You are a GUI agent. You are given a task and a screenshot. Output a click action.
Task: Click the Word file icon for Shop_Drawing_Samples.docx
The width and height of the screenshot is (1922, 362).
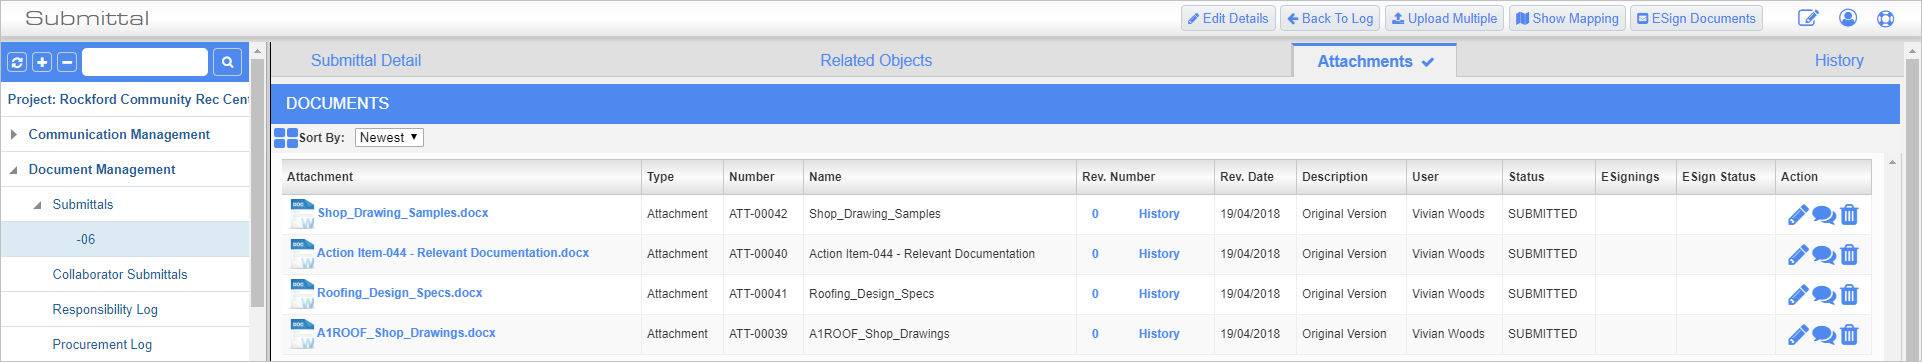tap(302, 214)
